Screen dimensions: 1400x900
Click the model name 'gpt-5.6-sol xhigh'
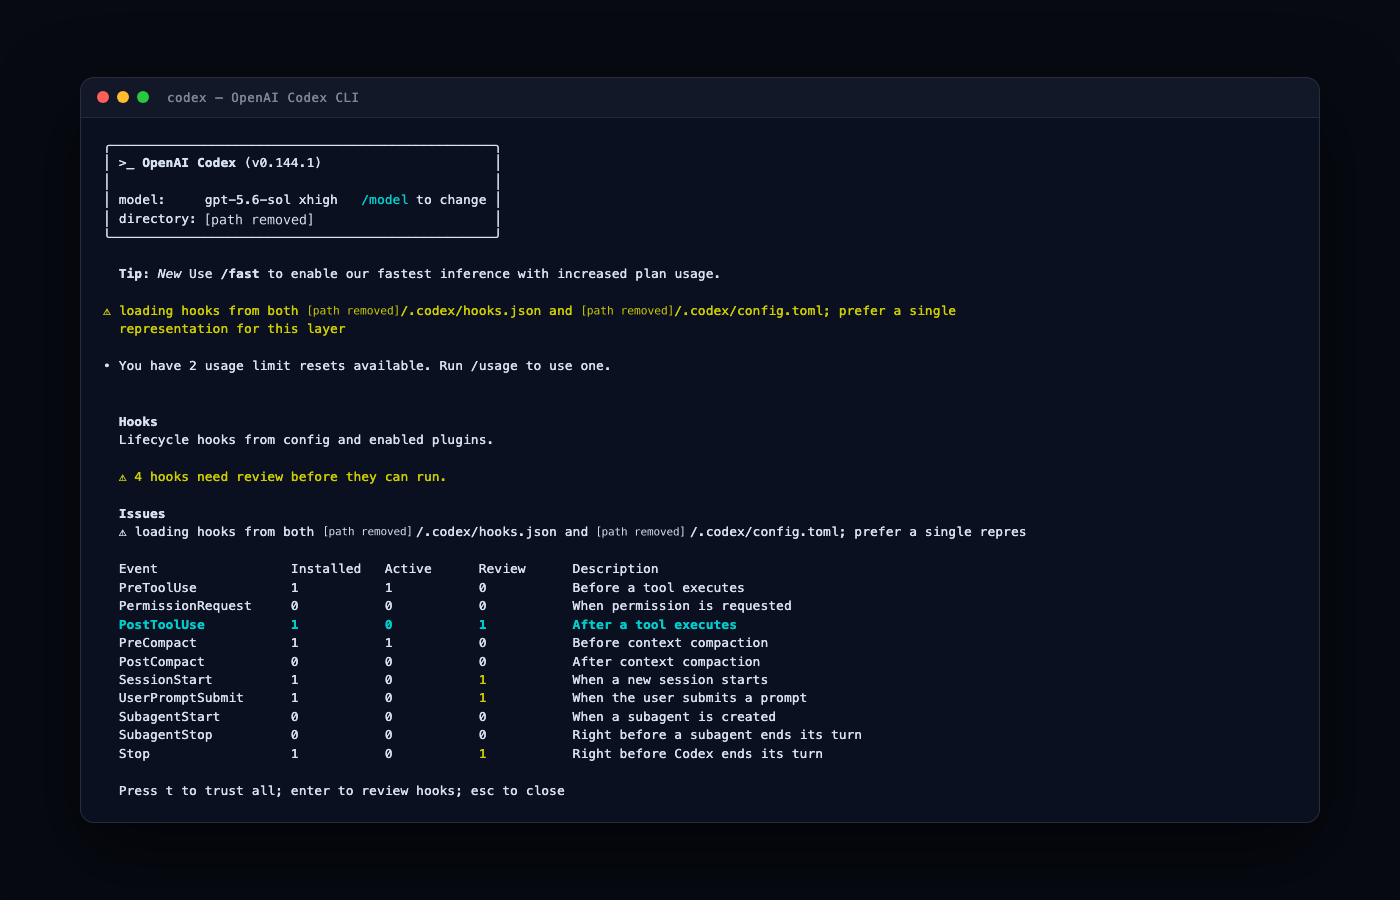coord(271,200)
